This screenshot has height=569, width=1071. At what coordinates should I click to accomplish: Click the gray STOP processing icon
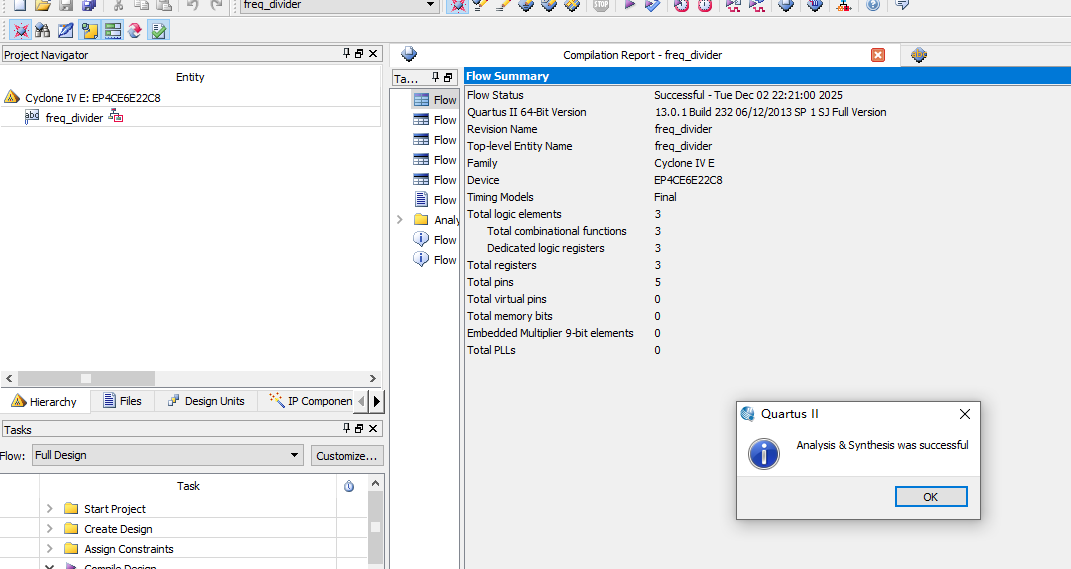click(x=601, y=5)
